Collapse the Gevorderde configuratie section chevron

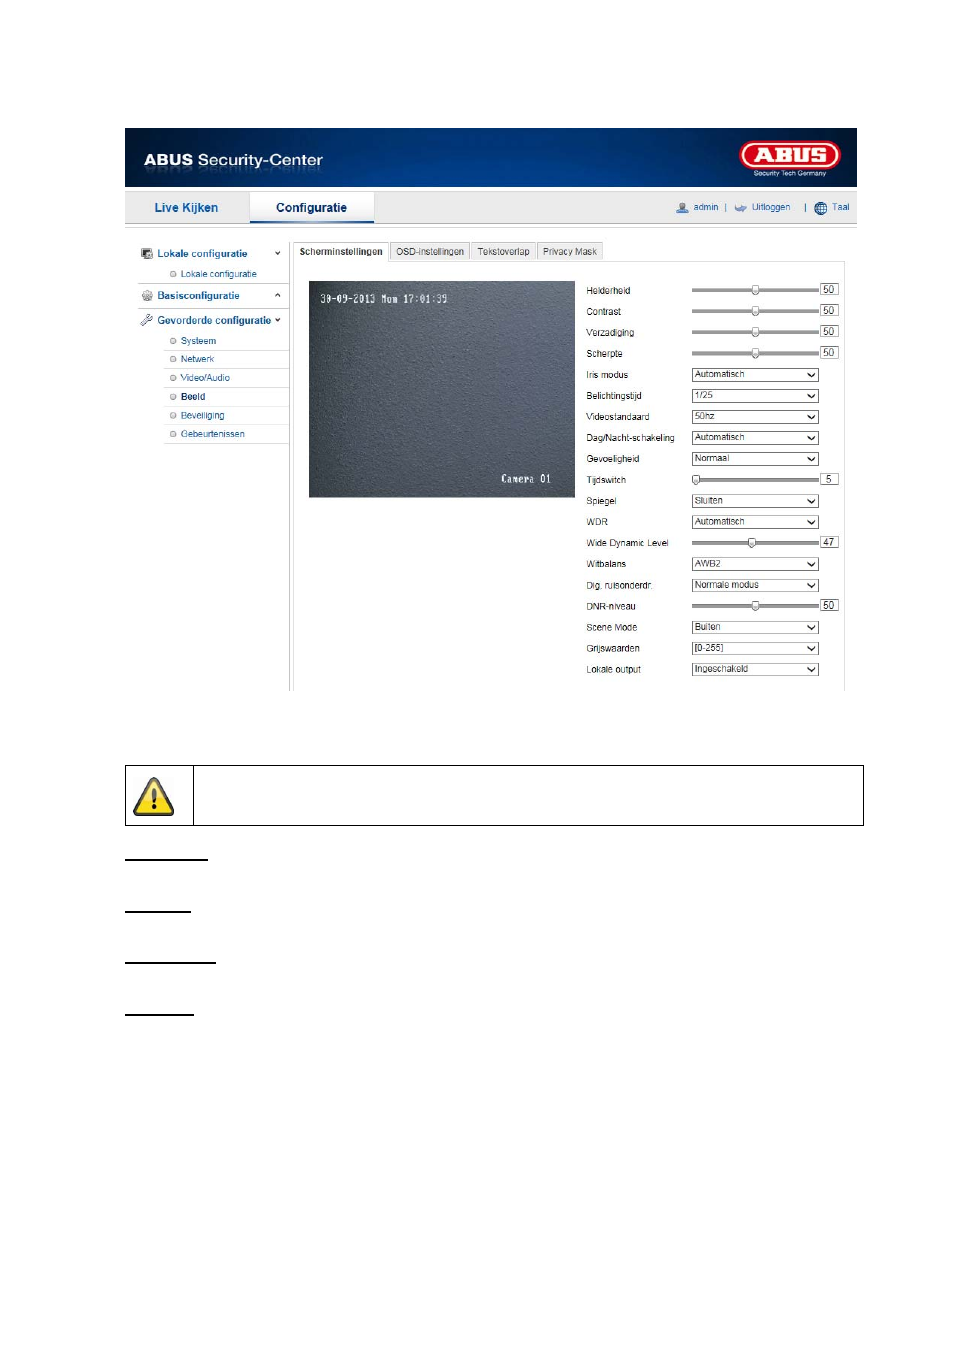(x=278, y=320)
